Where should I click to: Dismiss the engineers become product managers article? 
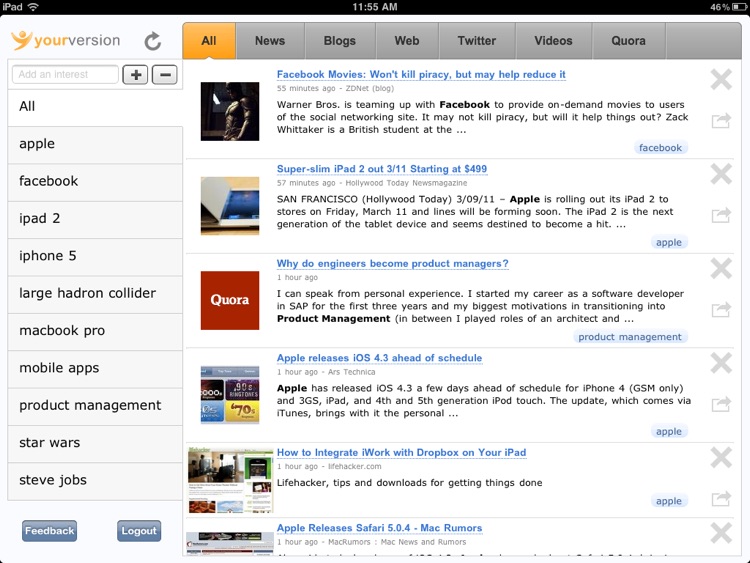coord(721,268)
